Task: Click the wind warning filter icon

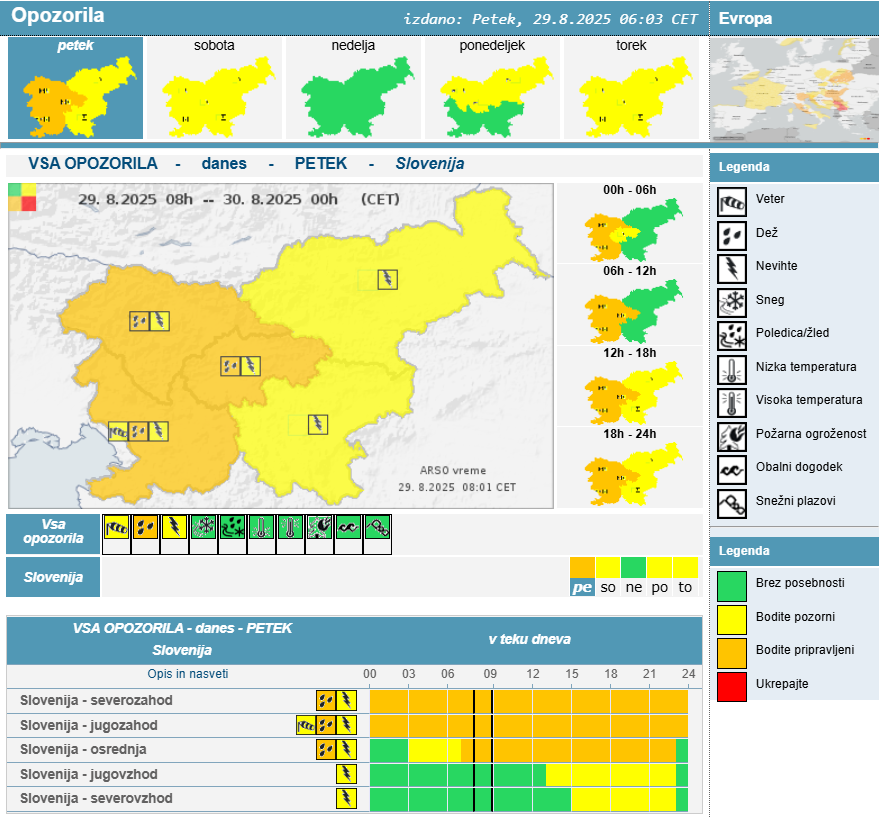Action: click(117, 527)
